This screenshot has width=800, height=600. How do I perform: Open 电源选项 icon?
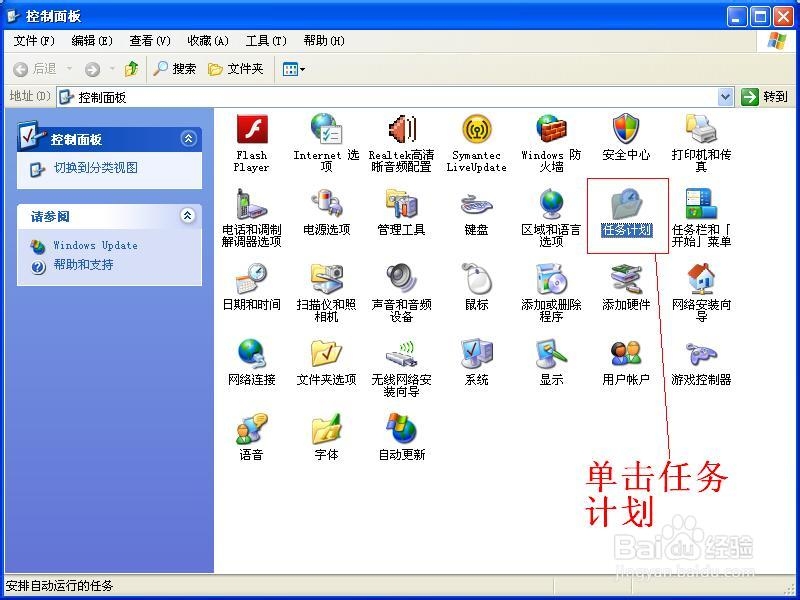327,204
